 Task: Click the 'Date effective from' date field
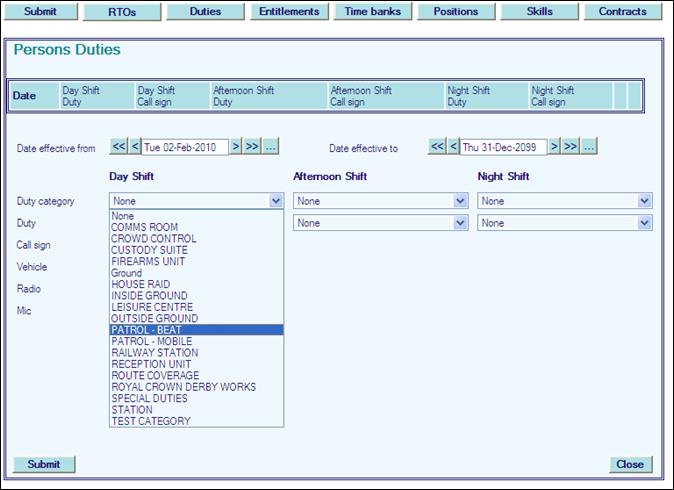tap(185, 147)
